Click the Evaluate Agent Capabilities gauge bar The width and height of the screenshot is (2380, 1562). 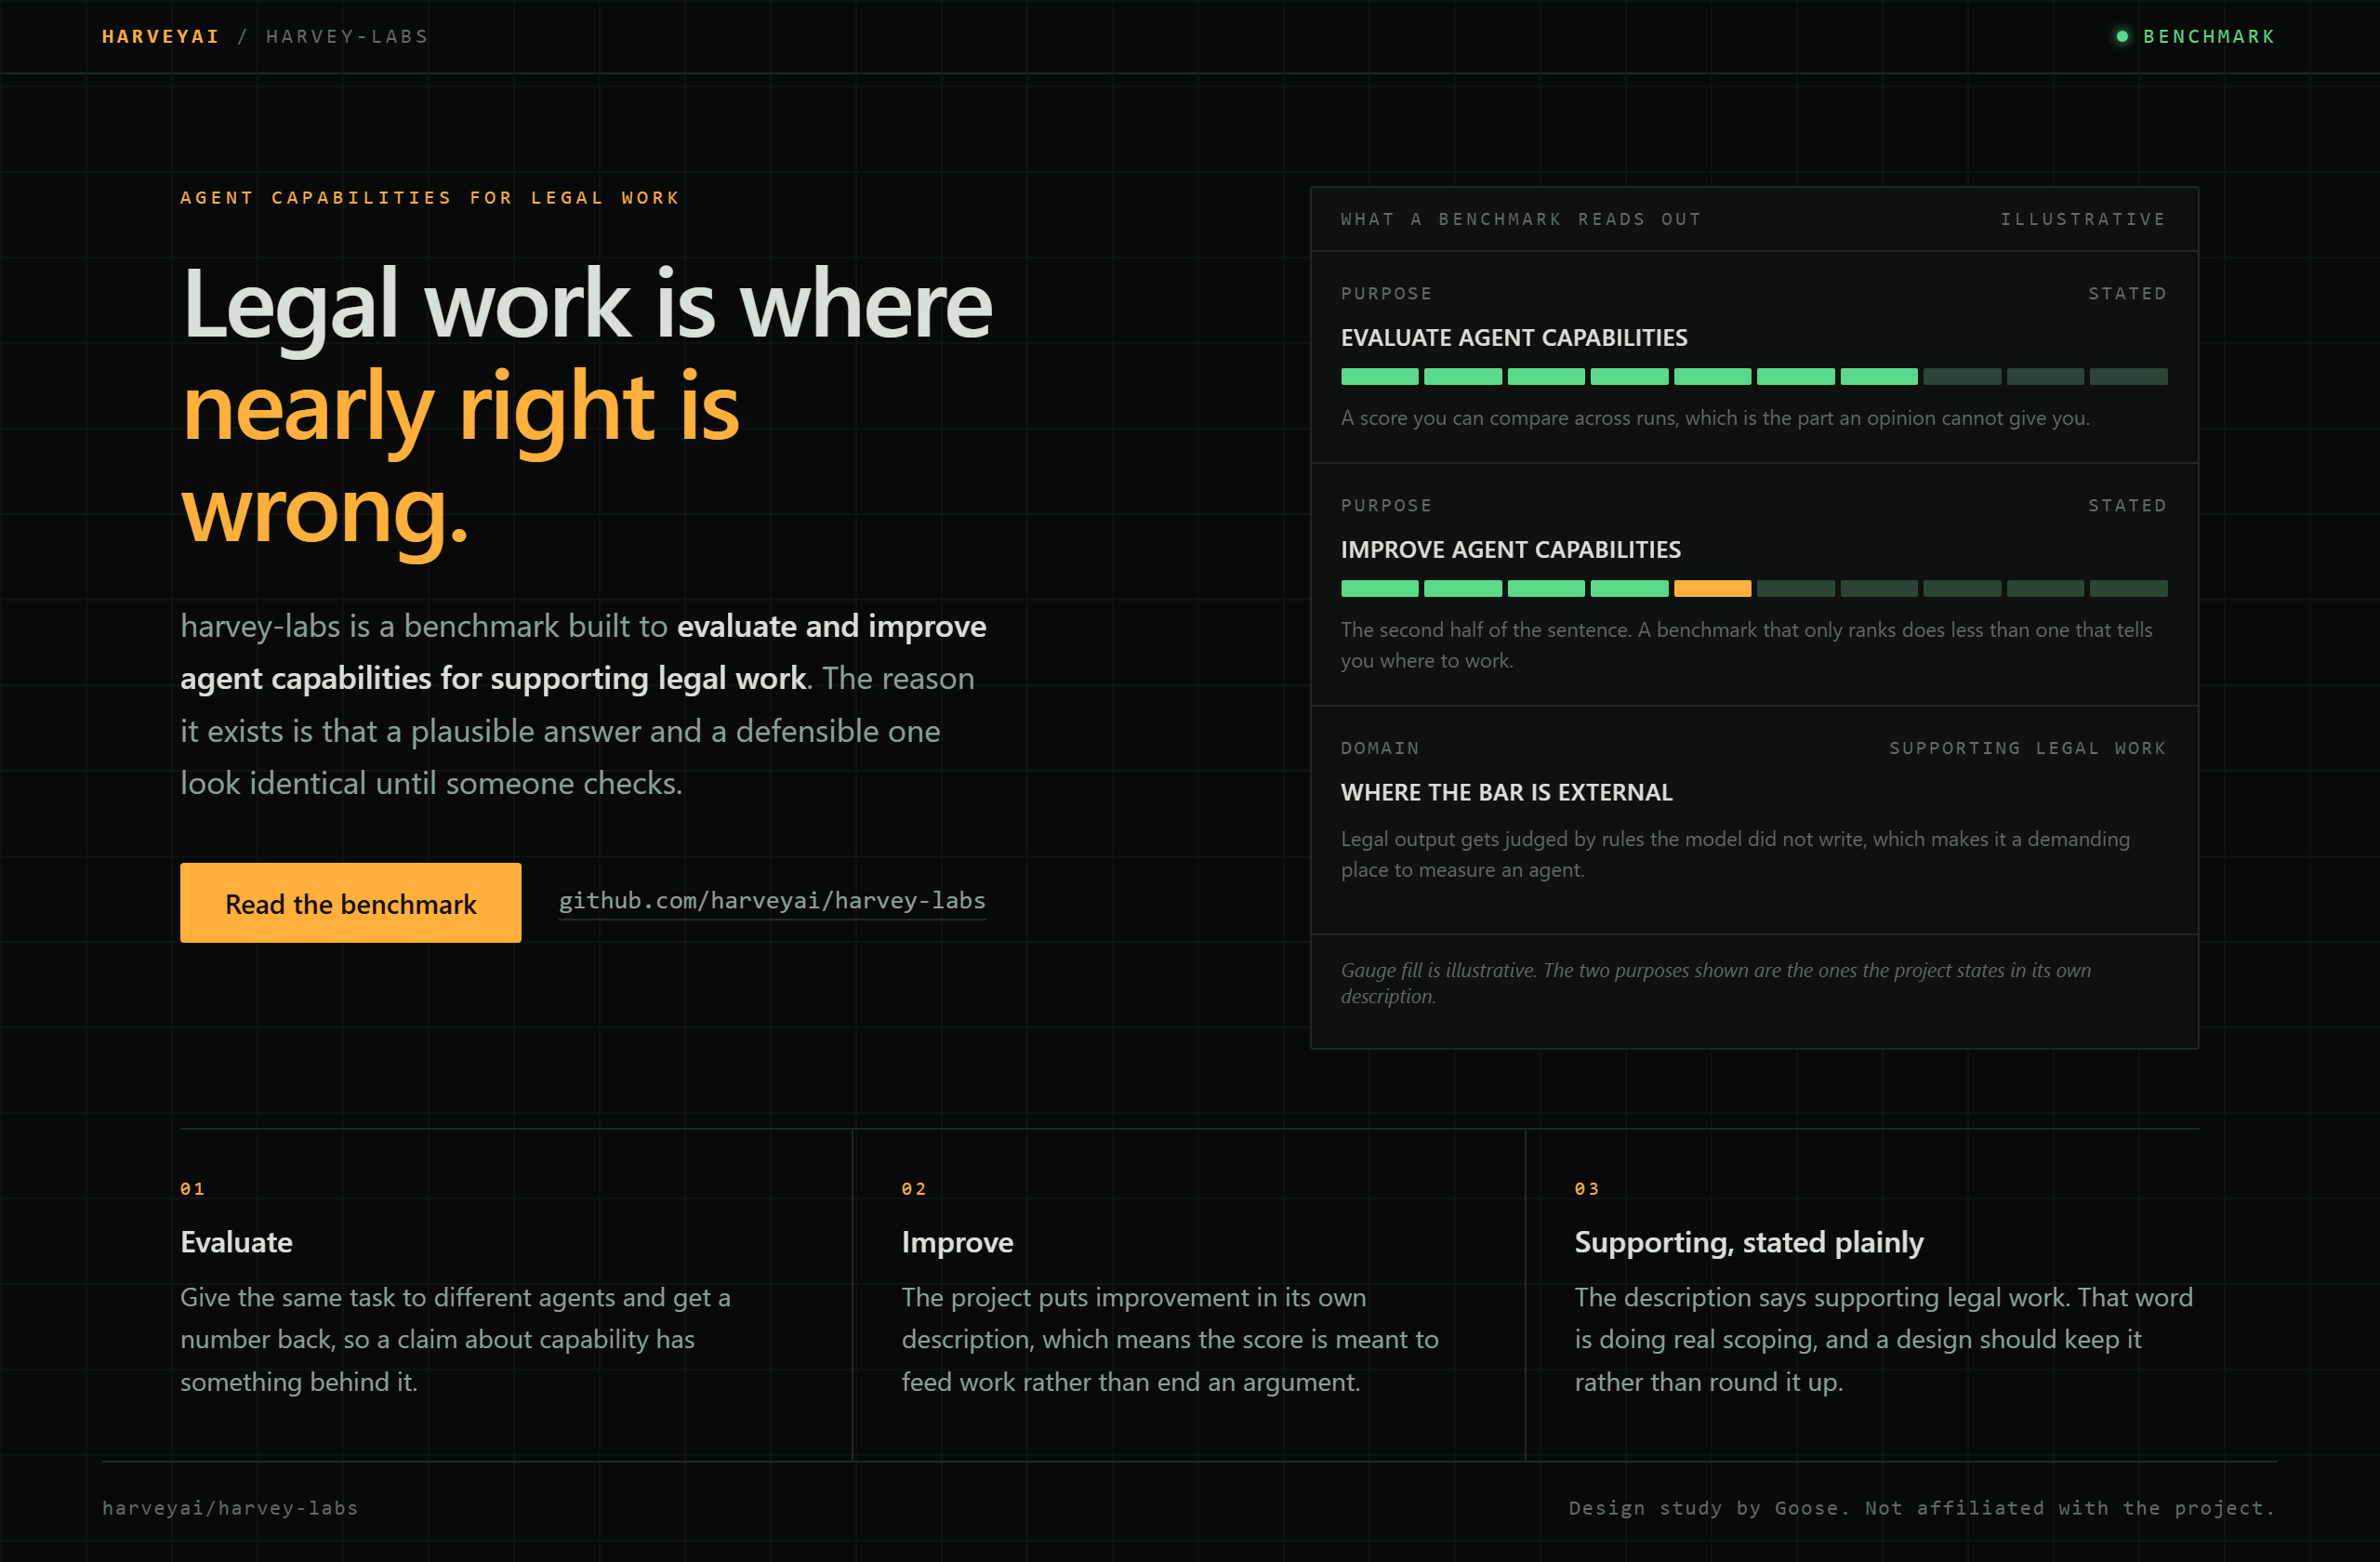1754,377
